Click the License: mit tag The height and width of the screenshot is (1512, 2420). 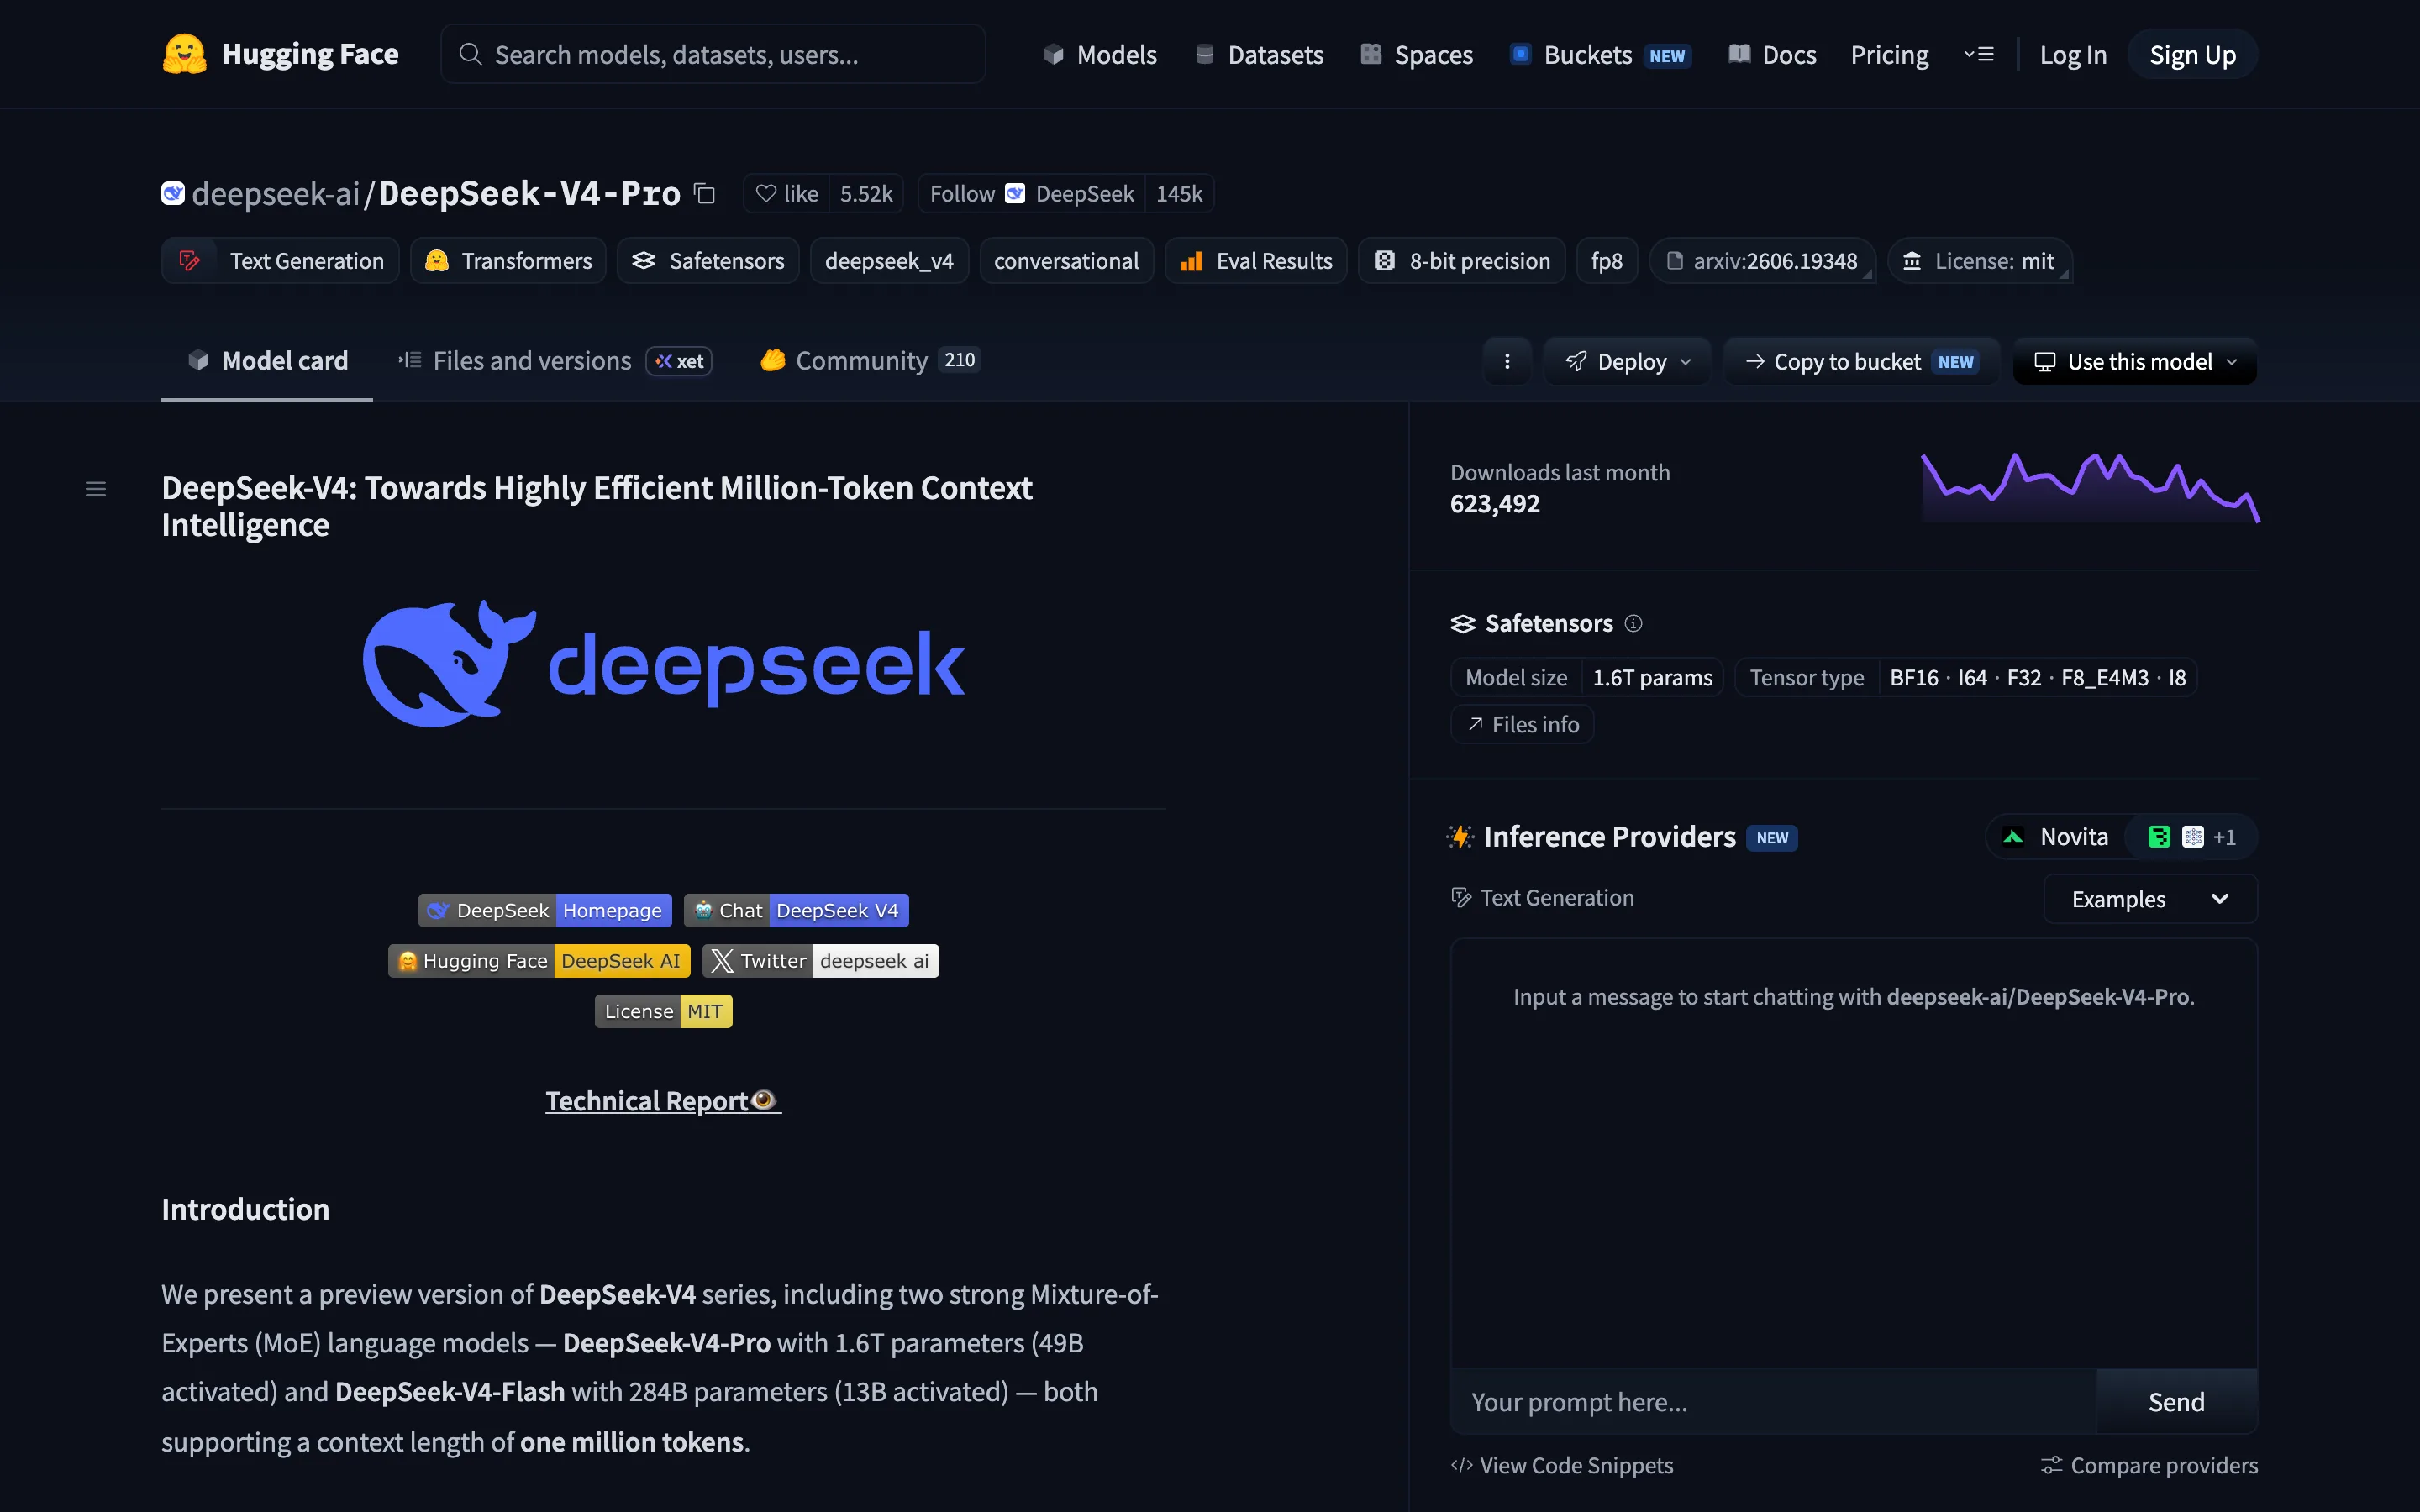tap(1979, 261)
